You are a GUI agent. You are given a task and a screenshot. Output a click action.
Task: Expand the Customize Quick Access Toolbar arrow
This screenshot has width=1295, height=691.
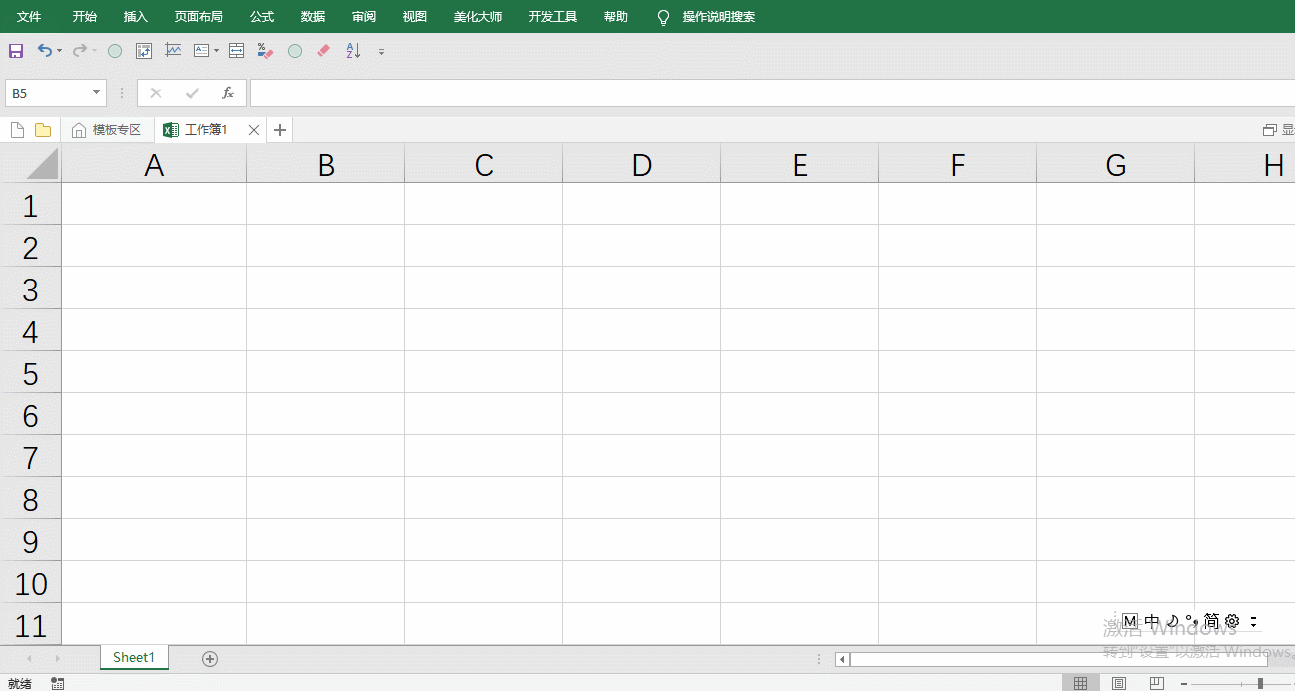click(381, 52)
